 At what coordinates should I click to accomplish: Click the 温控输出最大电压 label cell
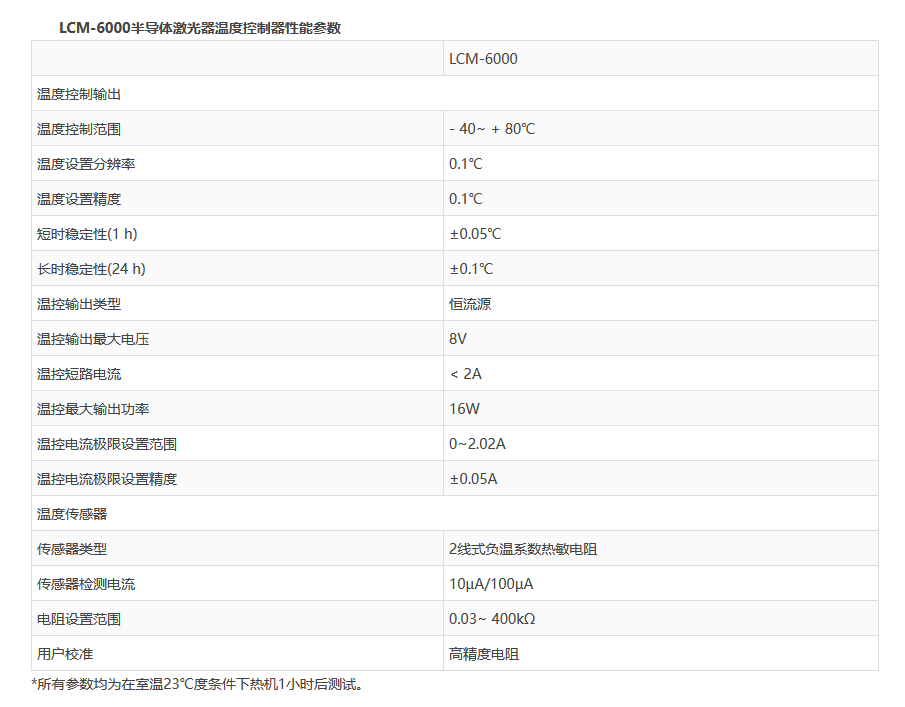pos(93,339)
